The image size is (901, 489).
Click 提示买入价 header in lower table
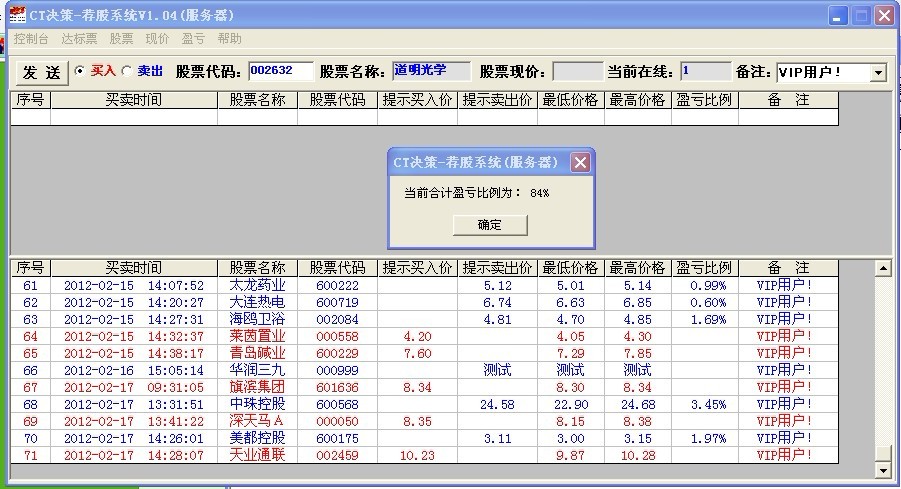tap(417, 268)
